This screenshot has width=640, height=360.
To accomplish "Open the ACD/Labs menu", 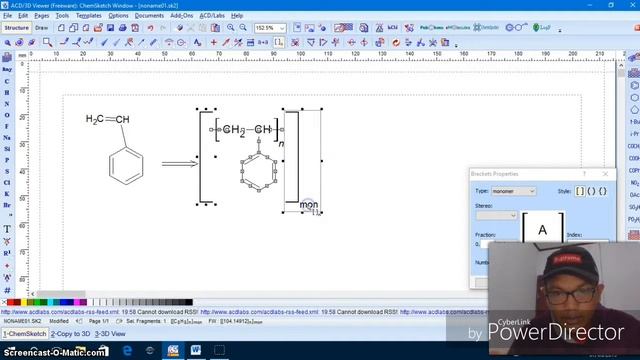I will tap(212, 16).
